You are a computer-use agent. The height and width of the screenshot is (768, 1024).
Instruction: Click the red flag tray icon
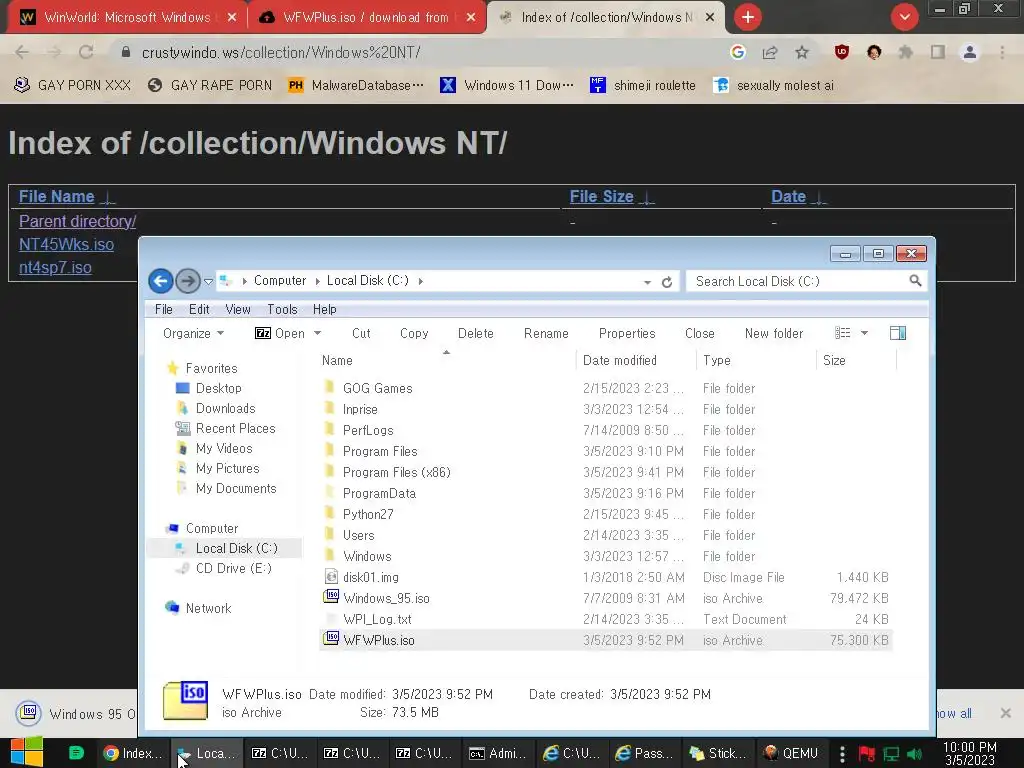(x=866, y=754)
